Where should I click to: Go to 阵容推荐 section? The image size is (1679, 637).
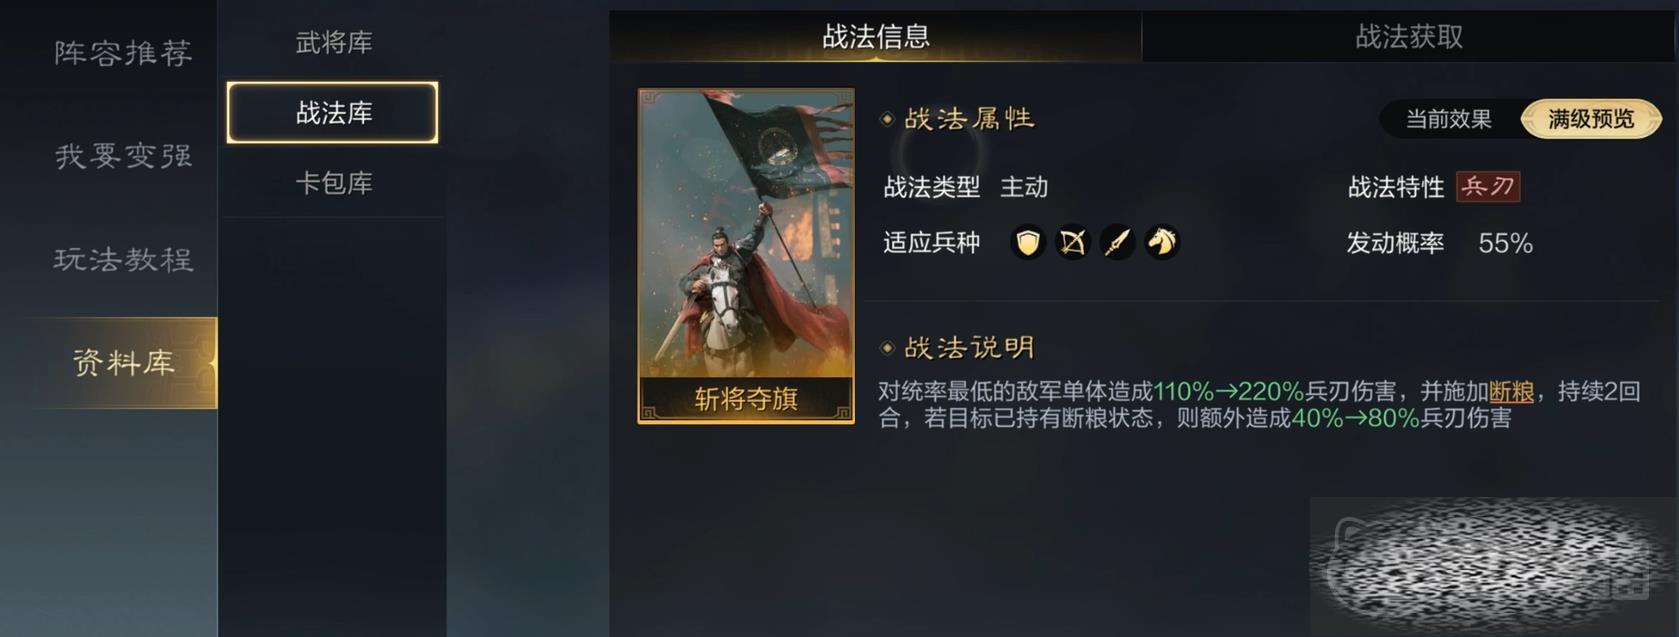pos(123,52)
